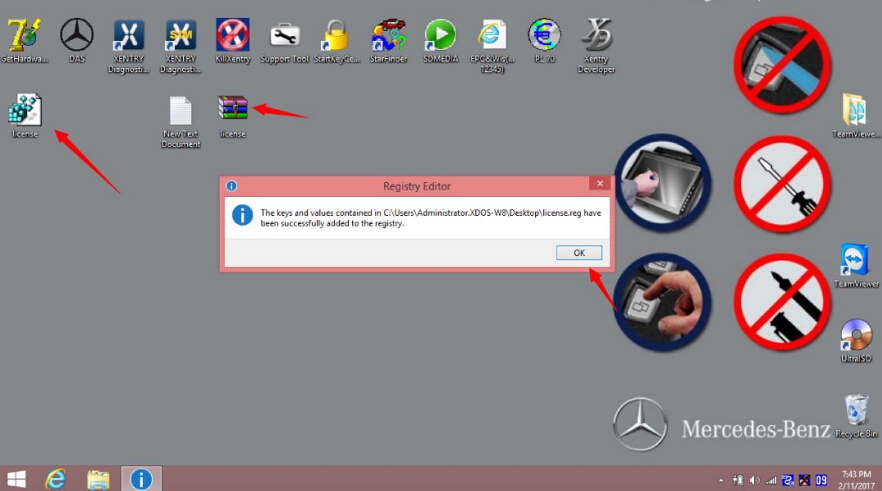
Task: Open the UltraISO disc icon
Action: 856,336
